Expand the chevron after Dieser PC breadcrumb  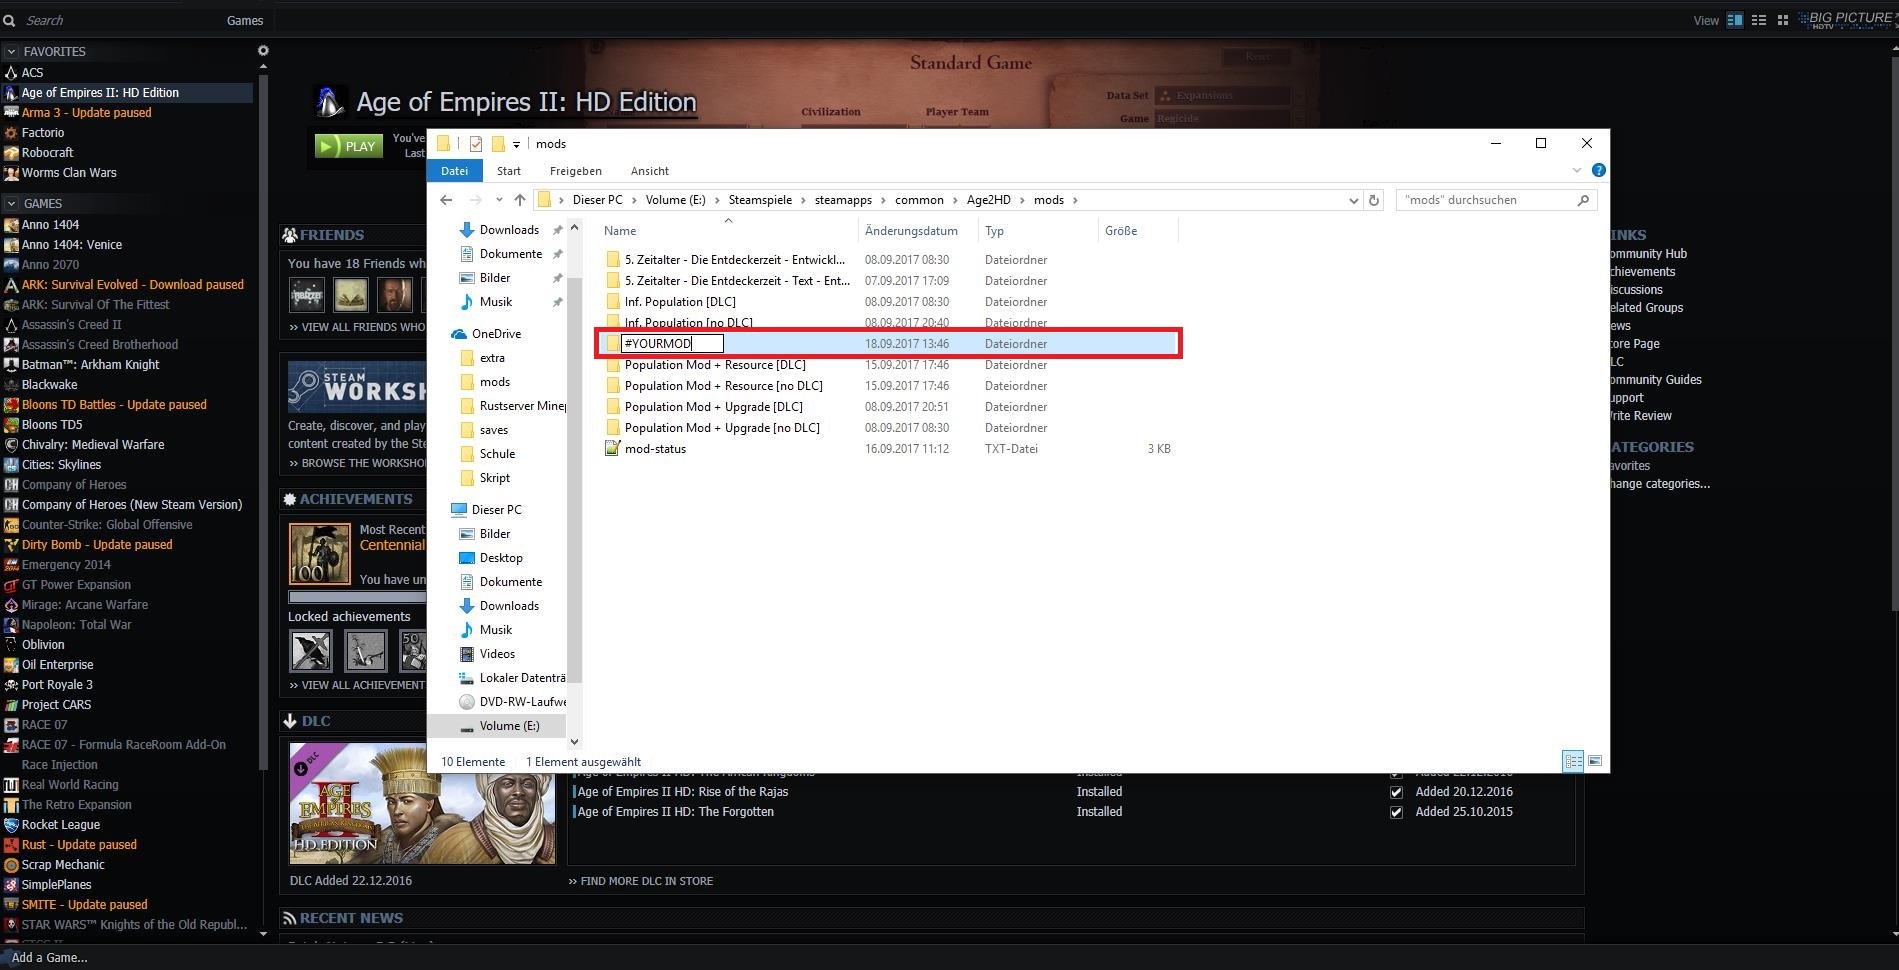[634, 200]
